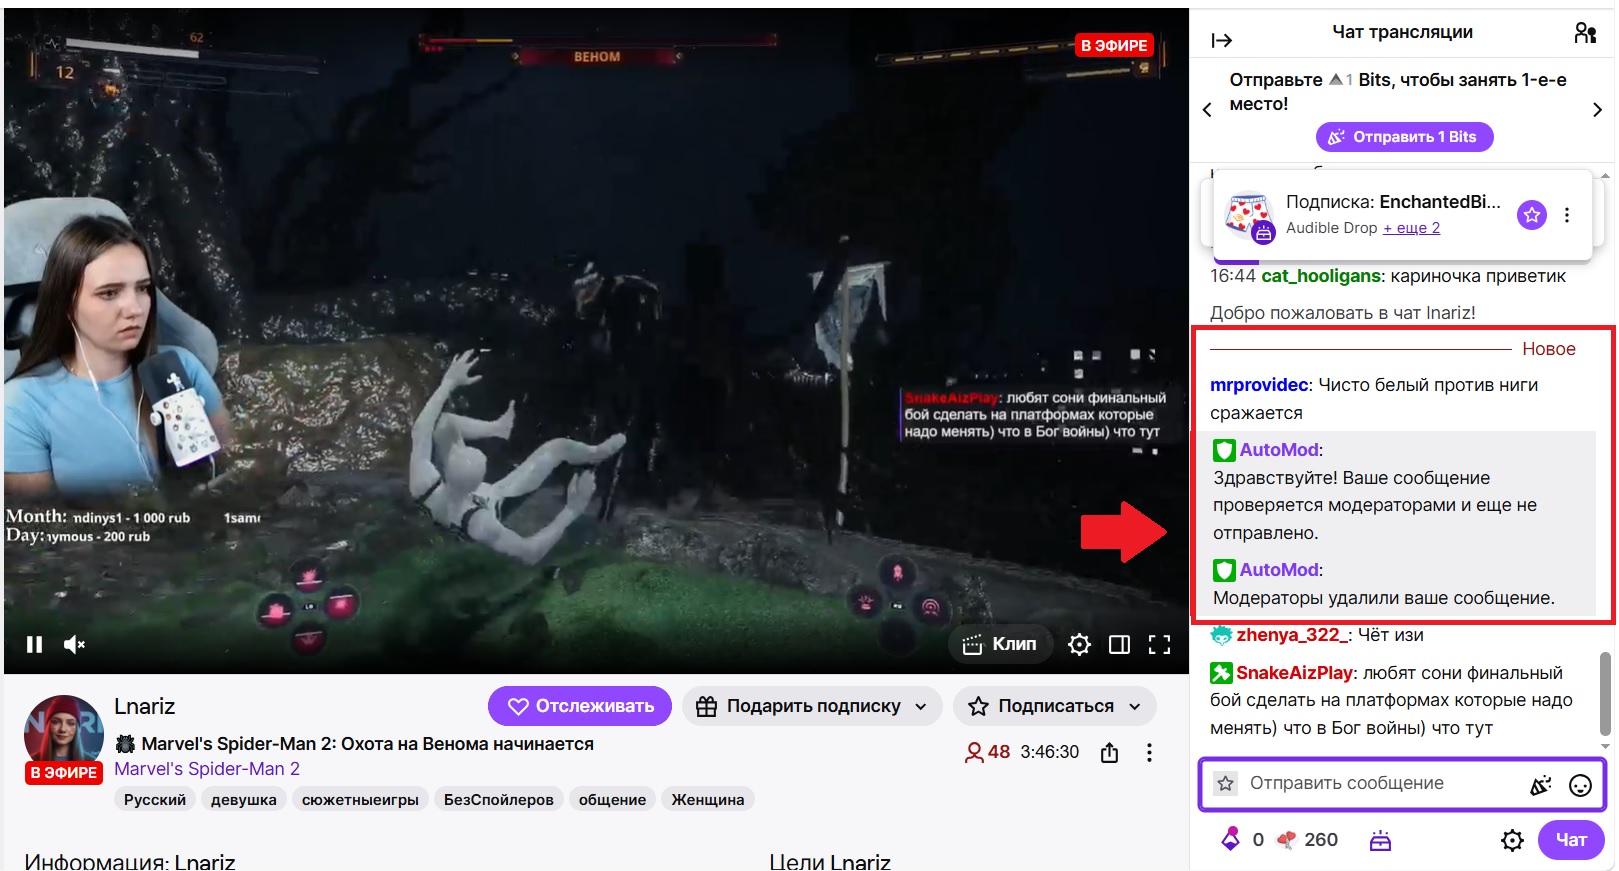Open the chat settings gear
1619x871 pixels.
click(1512, 841)
